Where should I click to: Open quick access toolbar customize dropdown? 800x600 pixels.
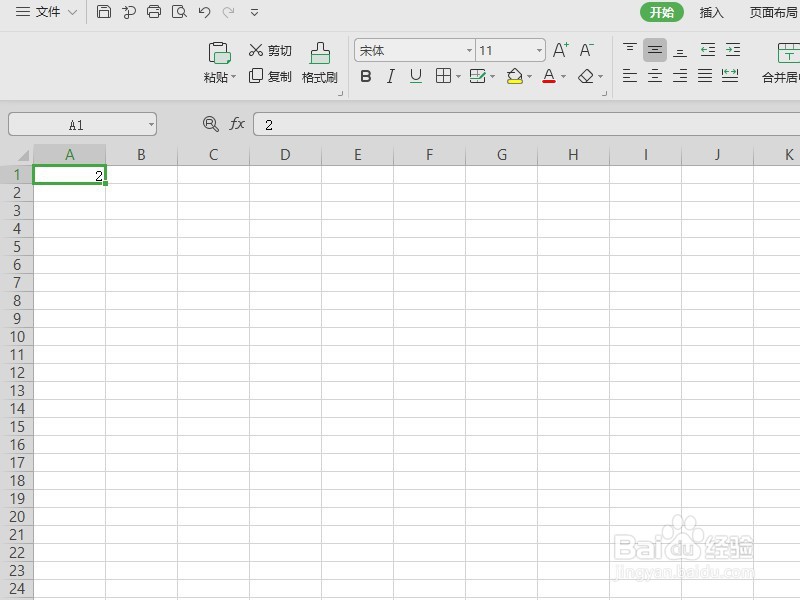click(x=254, y=12)
